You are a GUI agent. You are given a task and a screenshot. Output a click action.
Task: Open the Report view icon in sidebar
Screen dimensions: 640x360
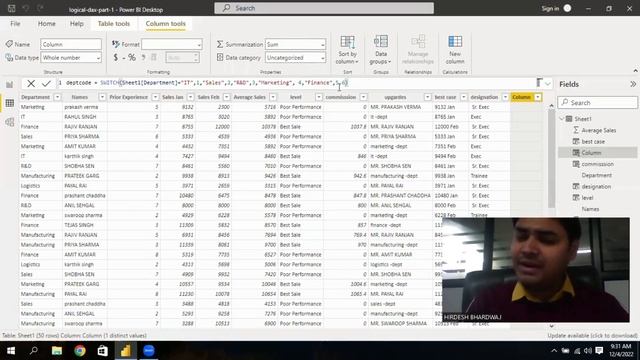point(9,84)
